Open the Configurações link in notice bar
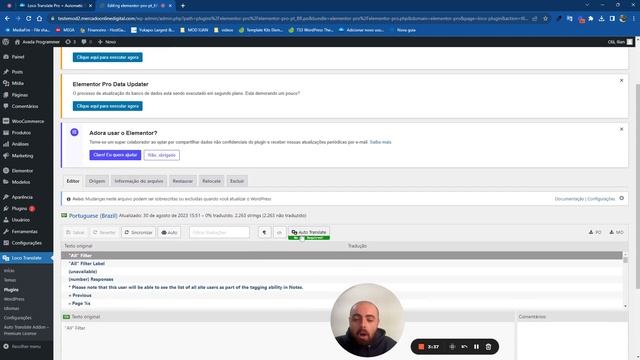 pyautogui.click(x=601, y=199)
